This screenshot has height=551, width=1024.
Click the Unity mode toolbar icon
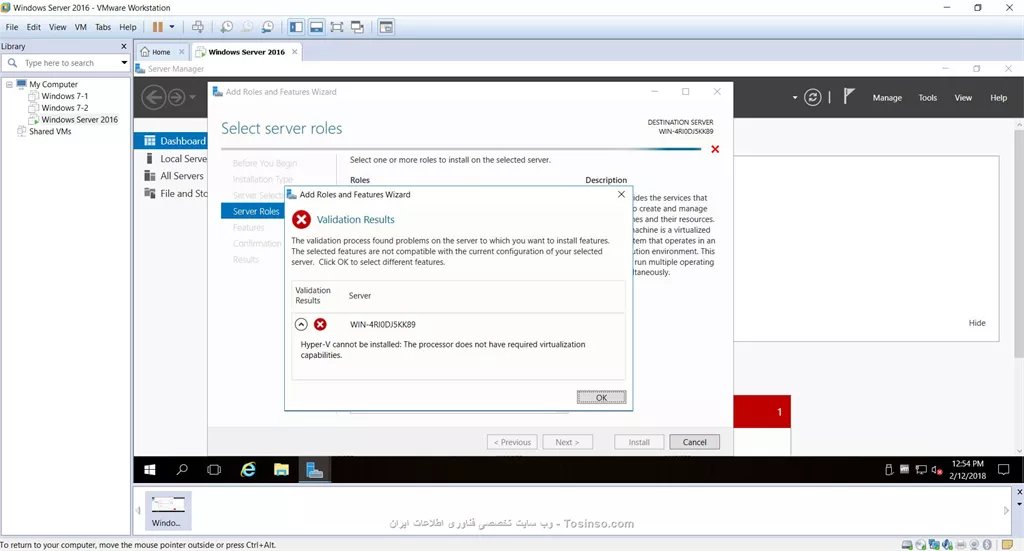[x=357, y=27]
